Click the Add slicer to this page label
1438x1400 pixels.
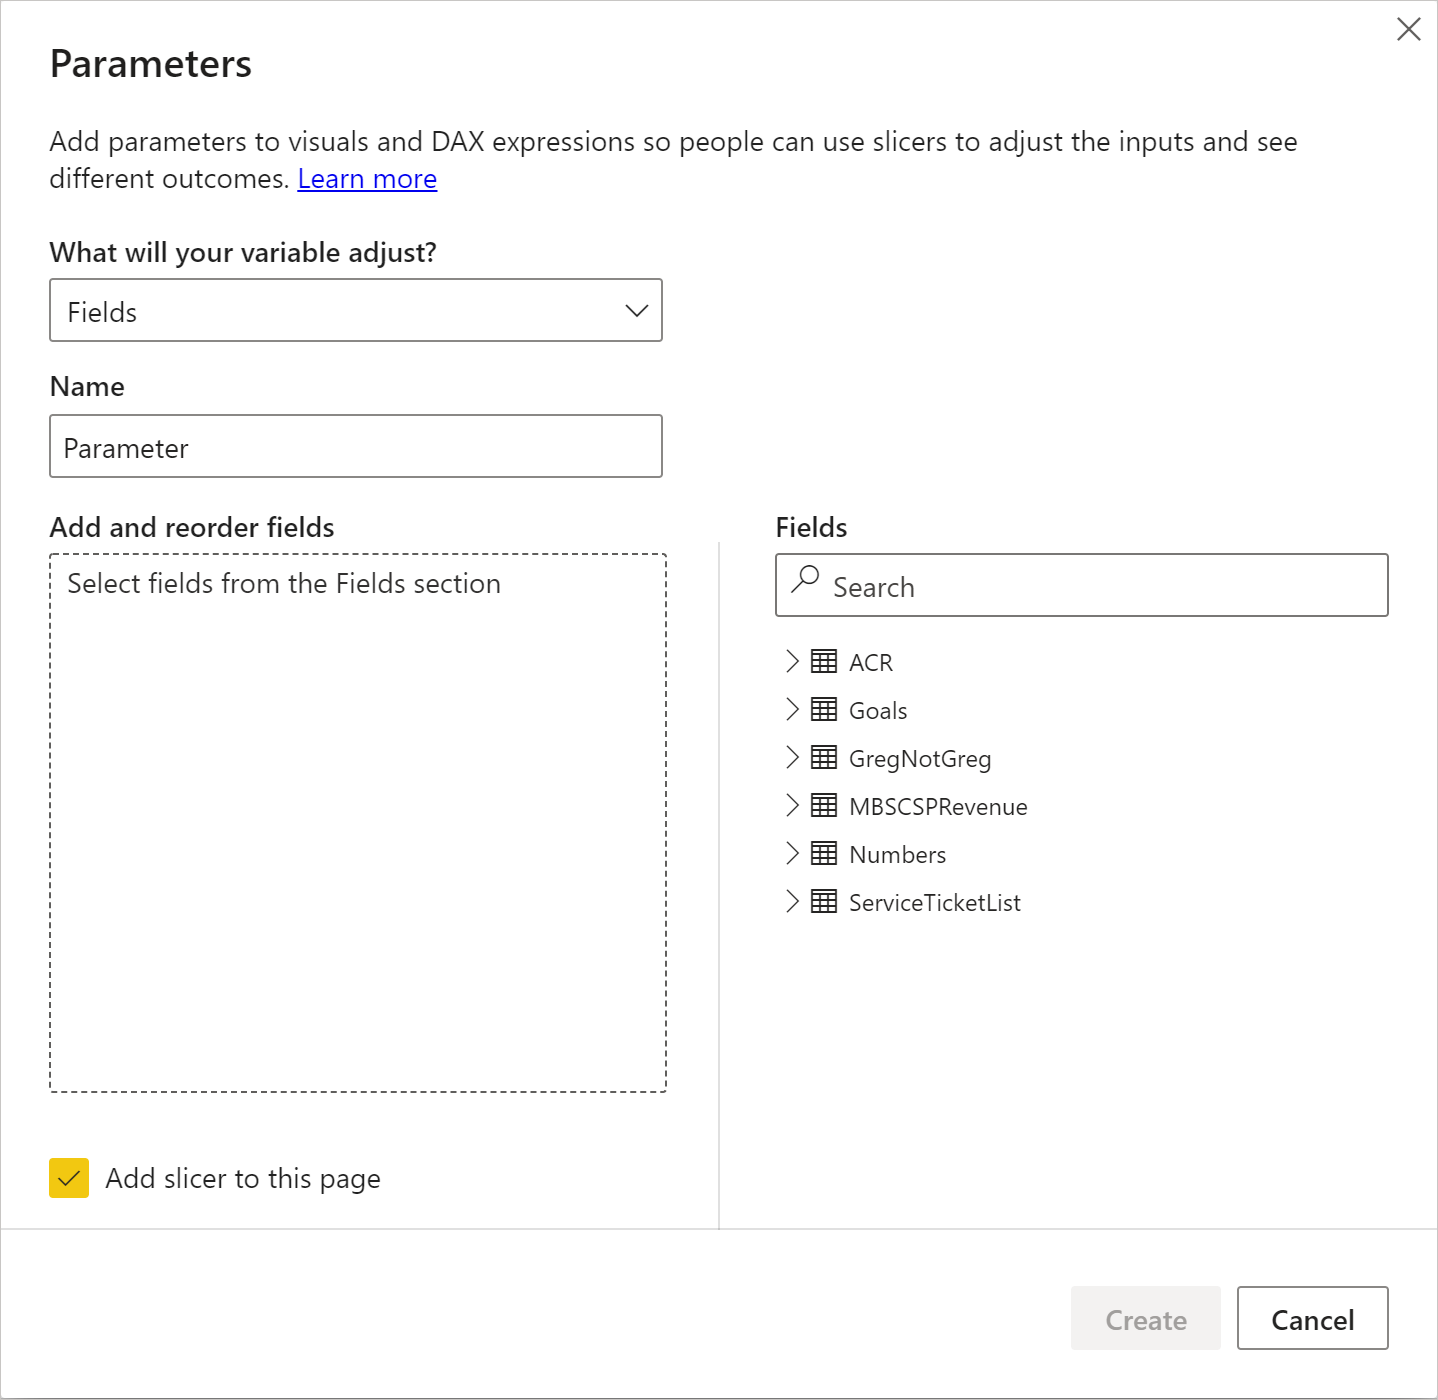(243, 1179)
